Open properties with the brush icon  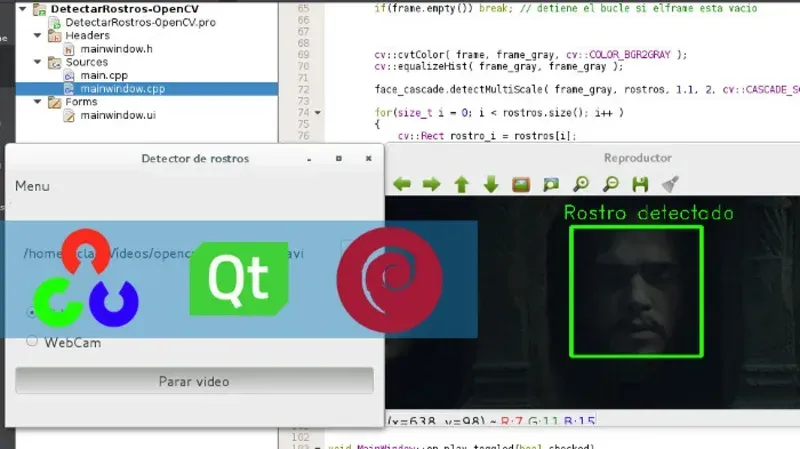click(670, 184)
